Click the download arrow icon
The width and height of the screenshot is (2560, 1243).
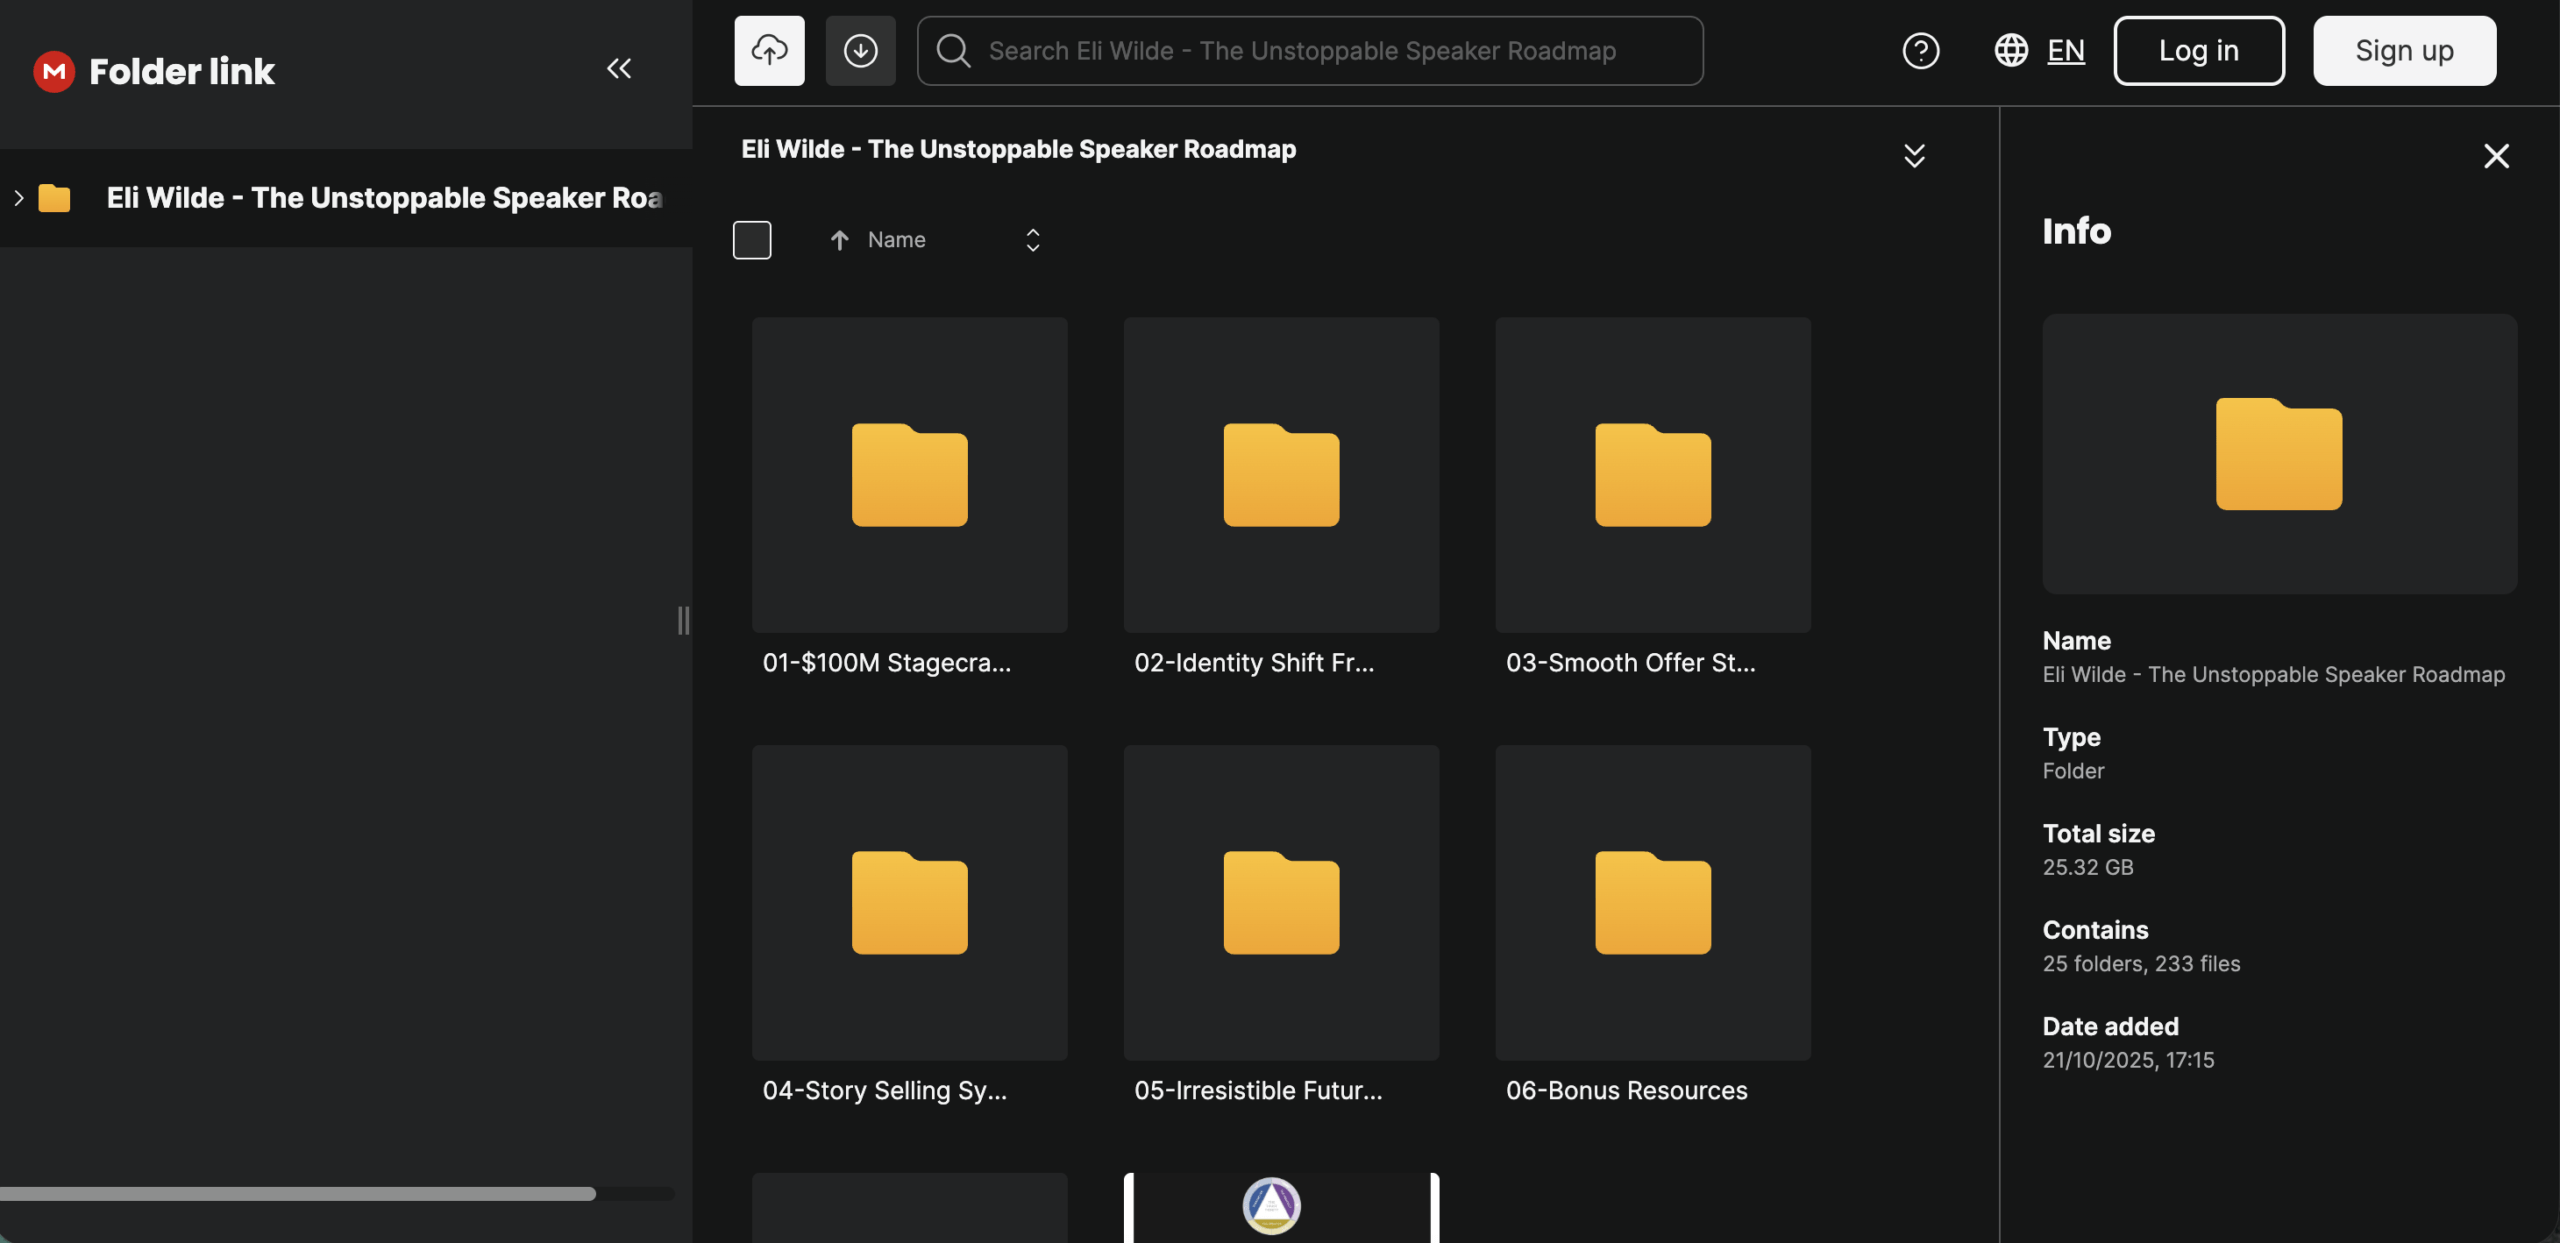[x=860, y=50]
